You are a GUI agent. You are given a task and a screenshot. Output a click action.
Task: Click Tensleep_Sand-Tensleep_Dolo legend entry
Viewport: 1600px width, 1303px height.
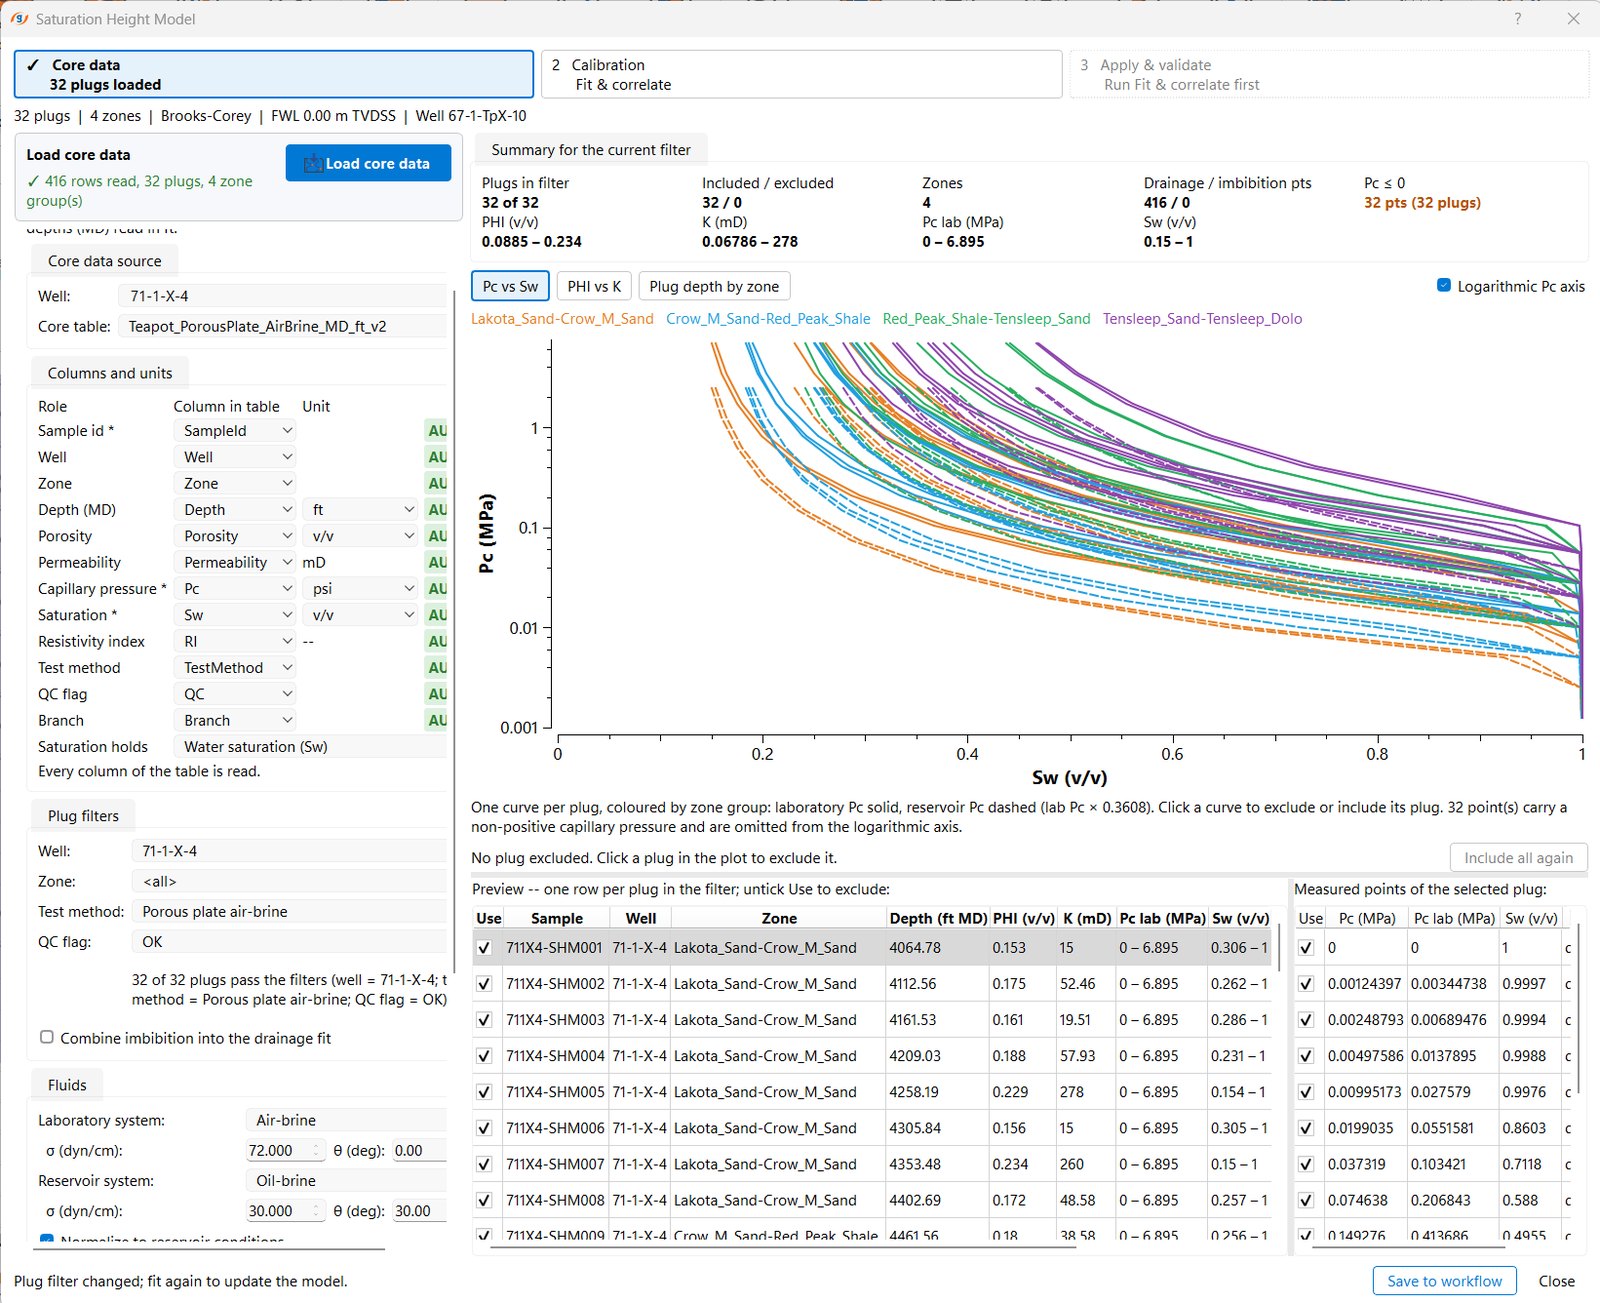pos(1202,319)
